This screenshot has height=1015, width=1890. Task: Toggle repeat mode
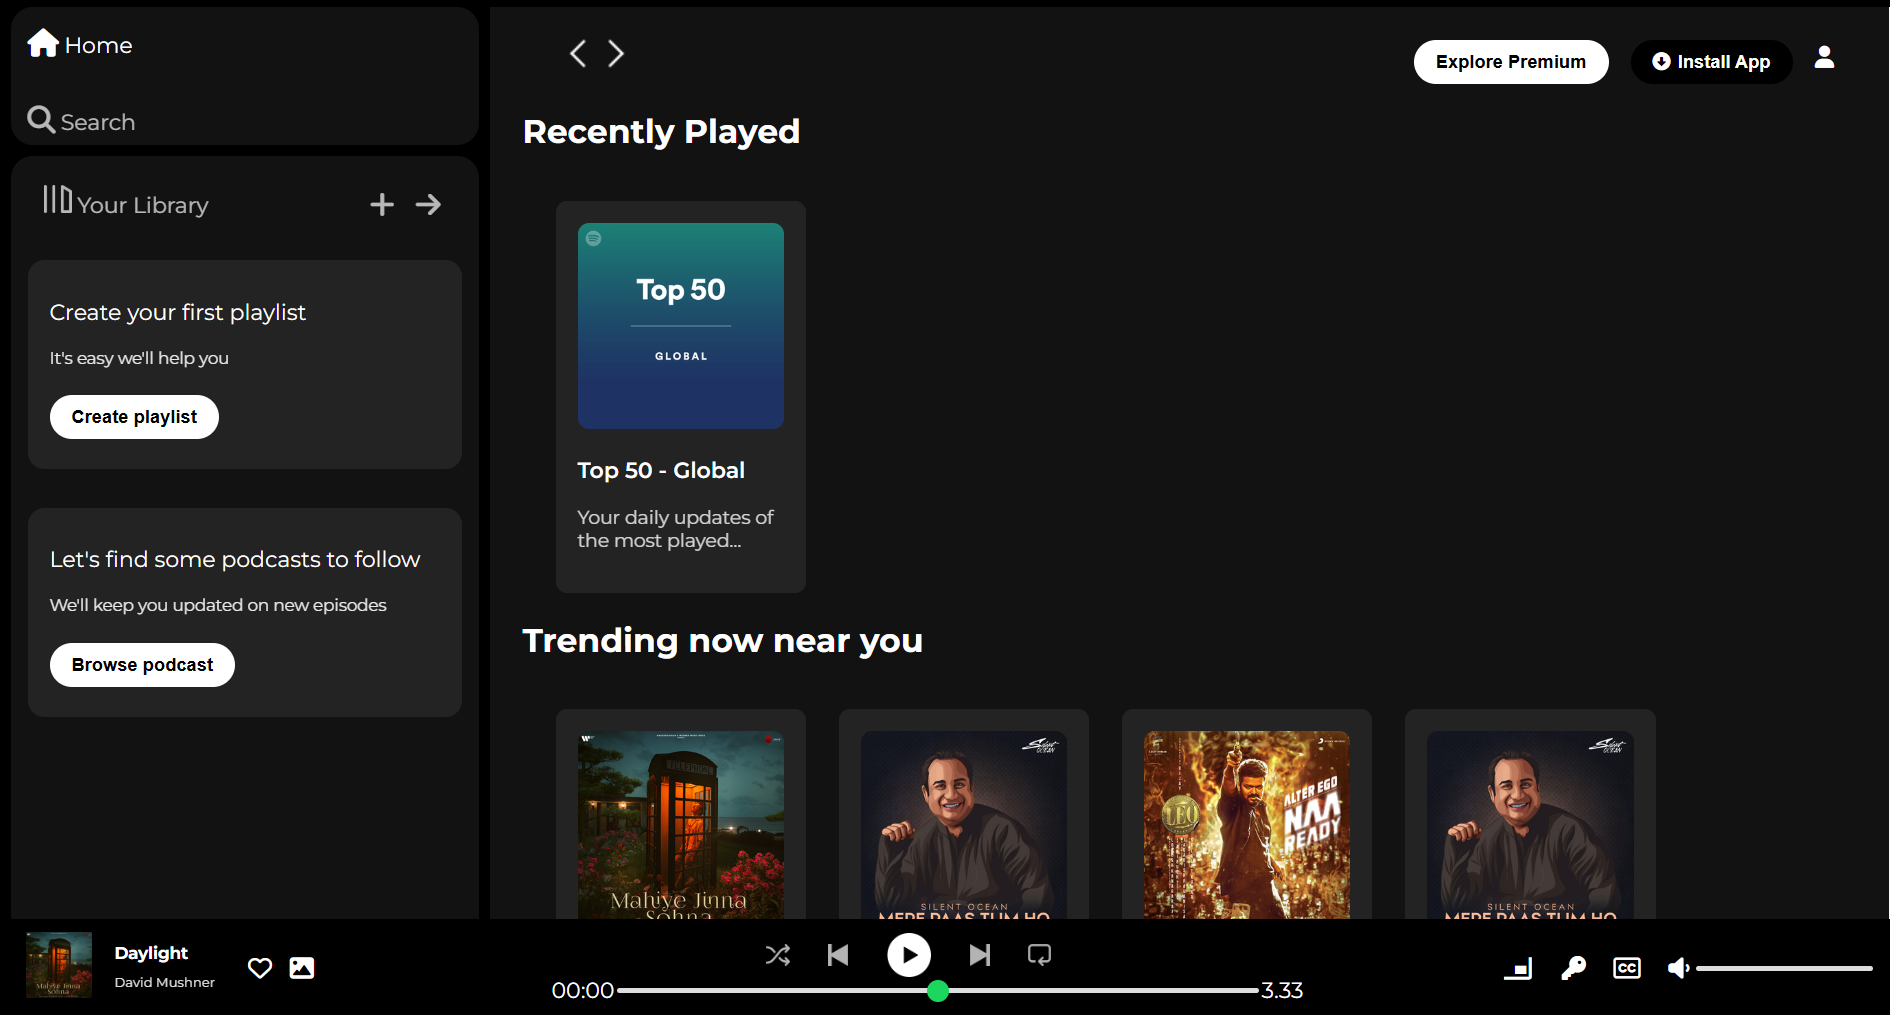click(x=1039, y=955)
